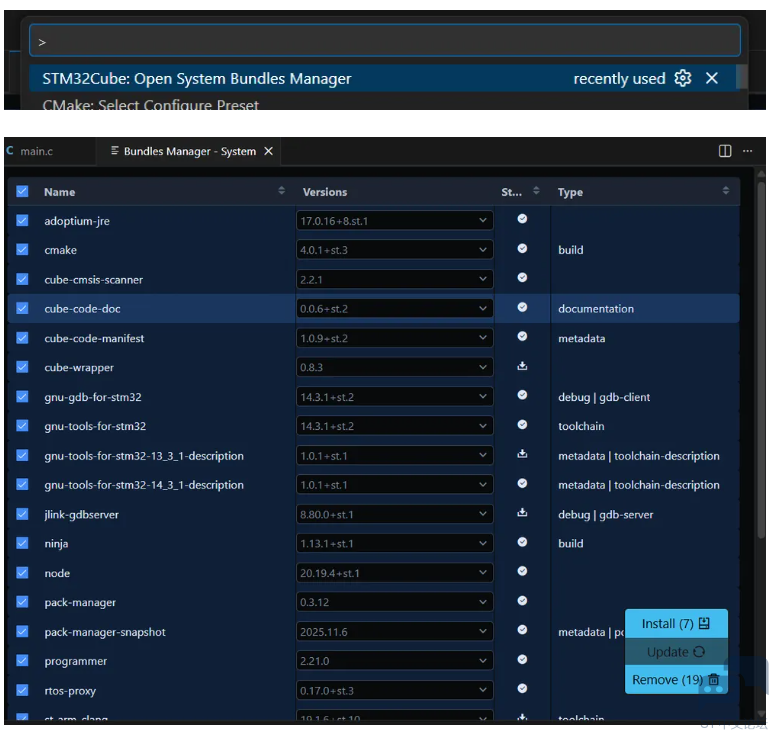
Task: Remove STM32Cube command from recent history
Action: click(x=712, y=78)
